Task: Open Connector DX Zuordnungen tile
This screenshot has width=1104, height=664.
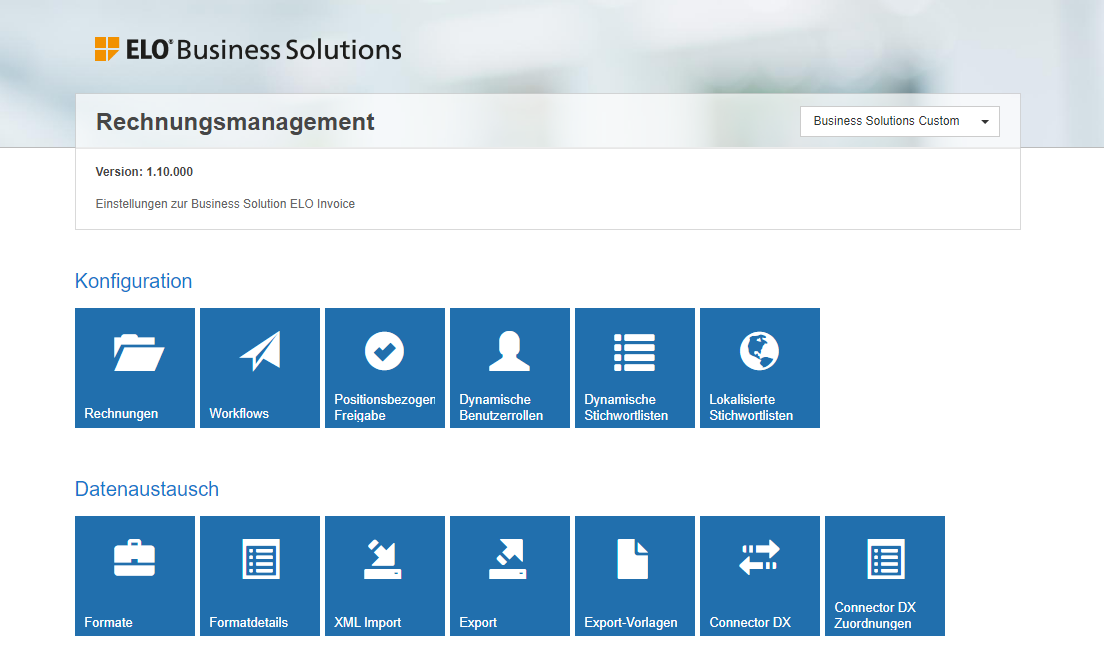Action: (884, 576)
